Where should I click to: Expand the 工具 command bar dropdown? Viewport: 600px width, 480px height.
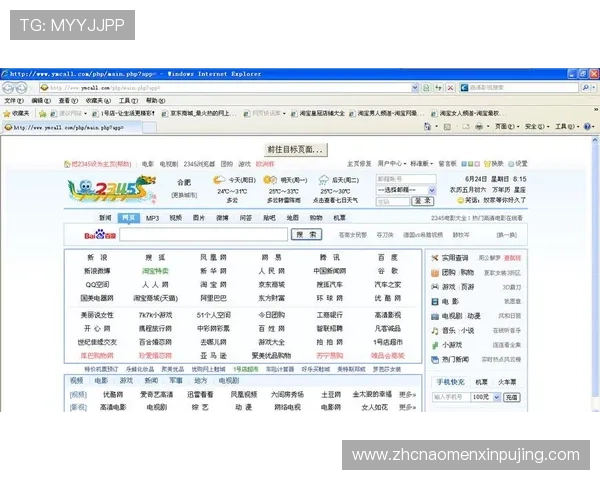(567, 127)
